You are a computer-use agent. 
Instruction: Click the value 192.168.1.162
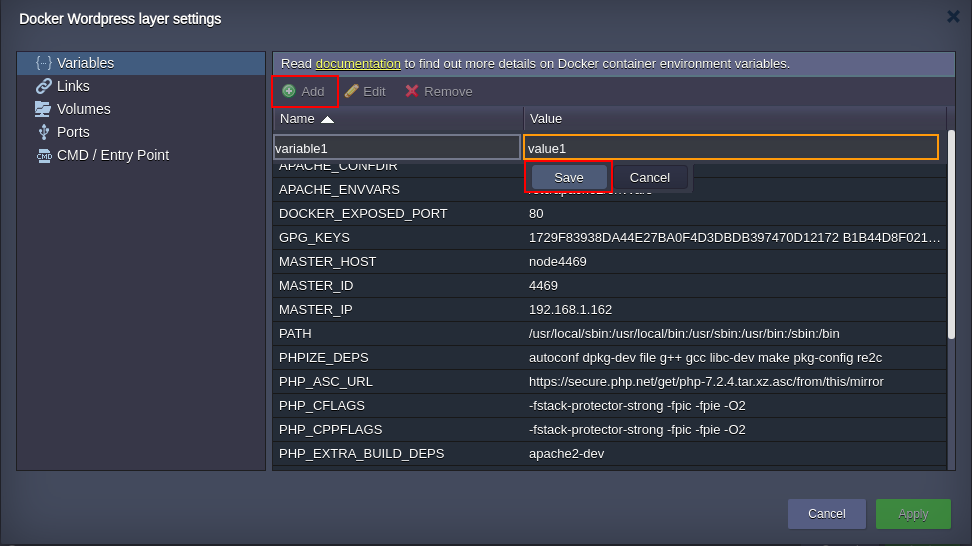click(x=570, y=310)
